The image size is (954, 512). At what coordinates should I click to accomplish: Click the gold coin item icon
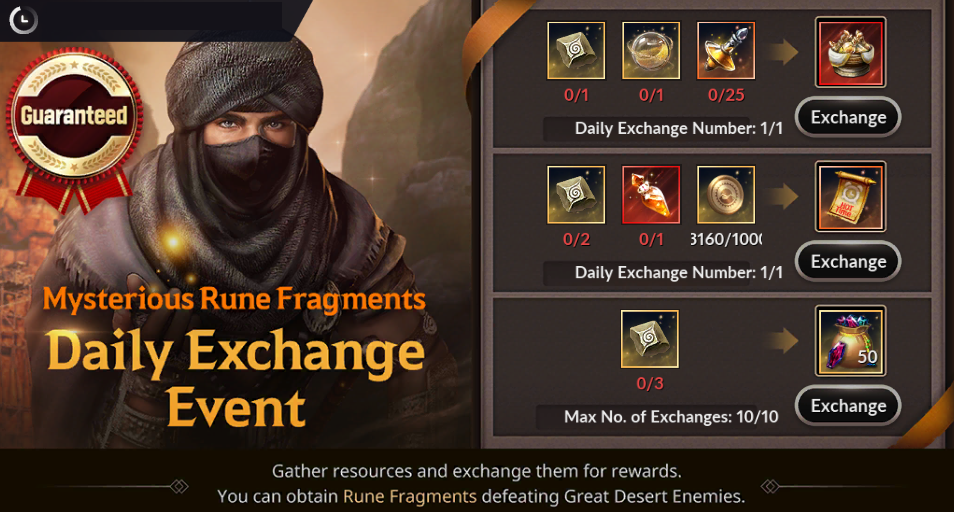725,195
